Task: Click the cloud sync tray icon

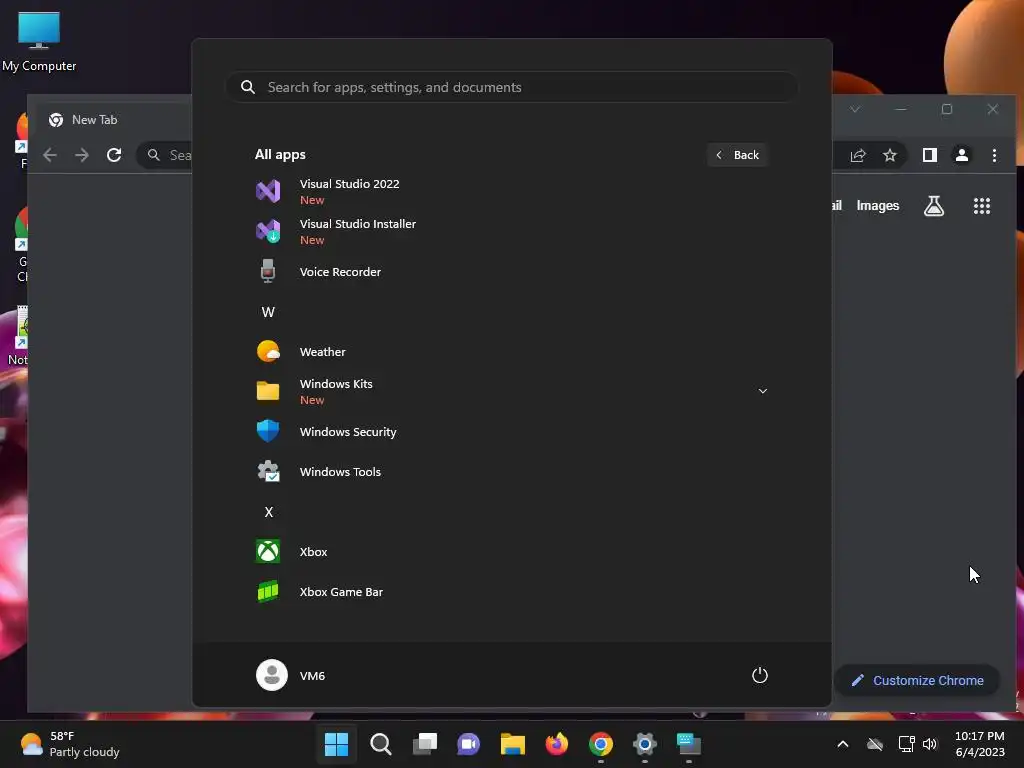Action: tap(875, 744)
